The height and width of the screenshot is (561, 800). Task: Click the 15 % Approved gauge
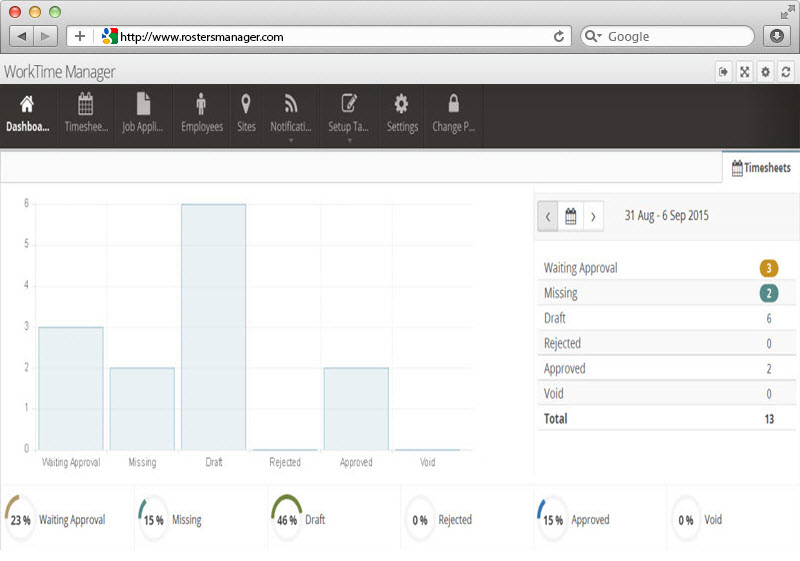click(x=553, y=520)
